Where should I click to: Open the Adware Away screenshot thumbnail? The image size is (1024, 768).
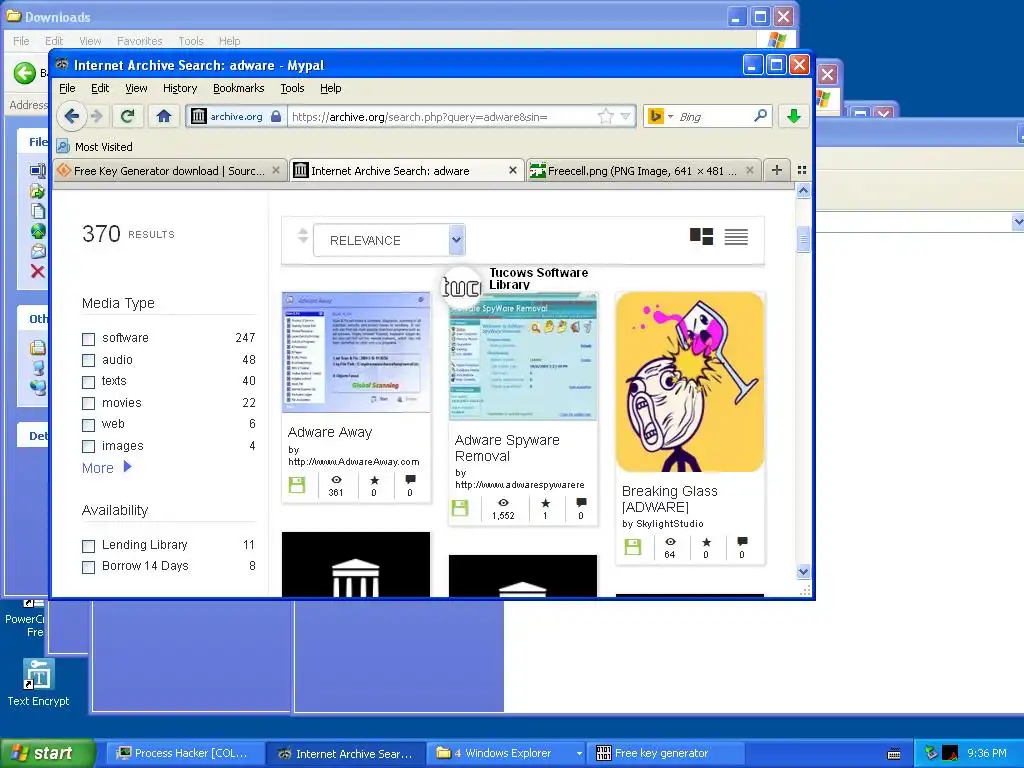point(356,353)
